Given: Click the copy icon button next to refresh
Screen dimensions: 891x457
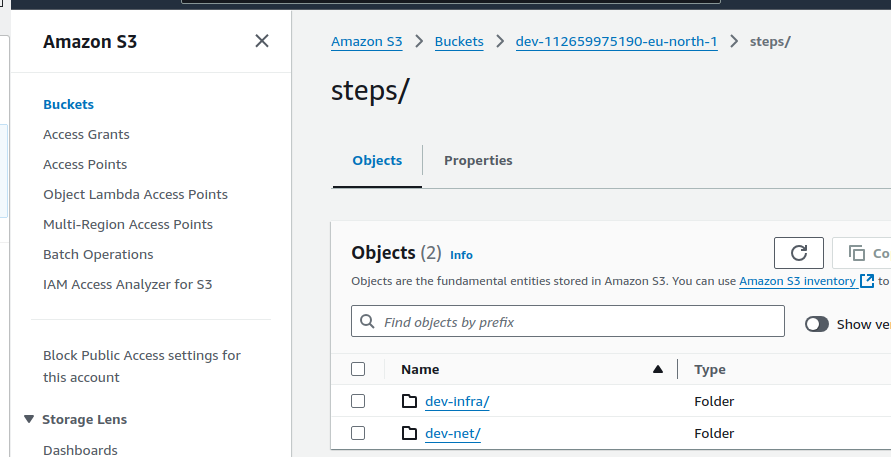Looking at the screenshot, I should point(862,253).
